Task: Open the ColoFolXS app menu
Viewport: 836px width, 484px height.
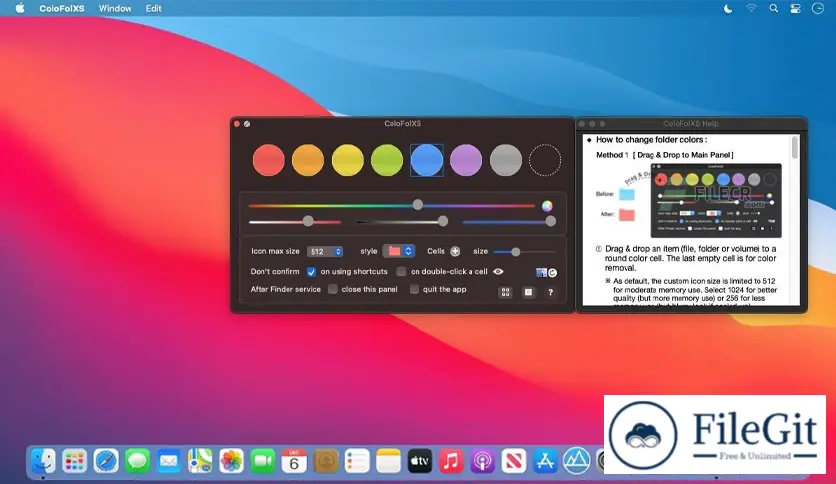Action: [x=62, y=9]
